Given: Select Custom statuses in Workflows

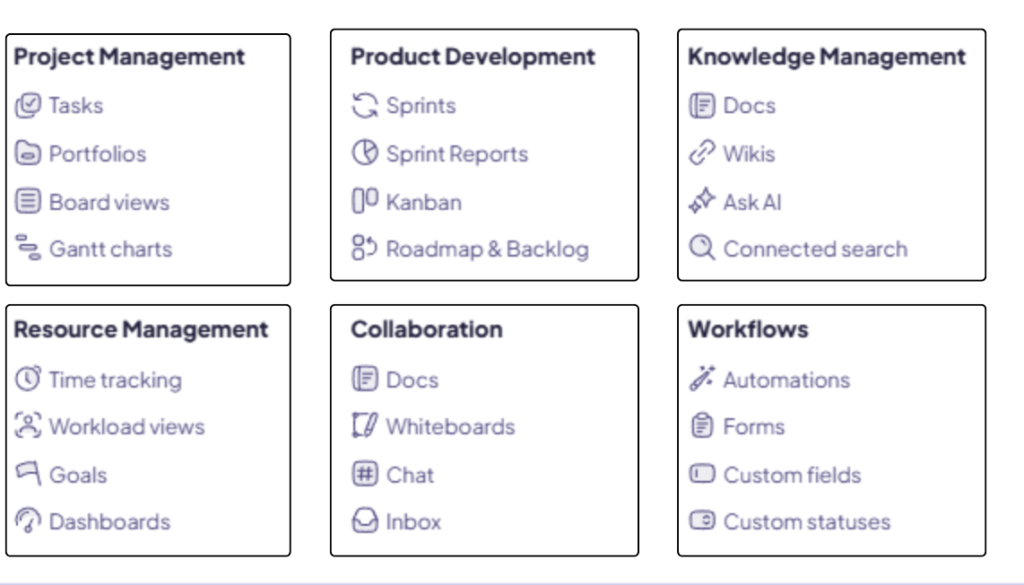Looking at the screenshot, I should (x=807, y=522).
